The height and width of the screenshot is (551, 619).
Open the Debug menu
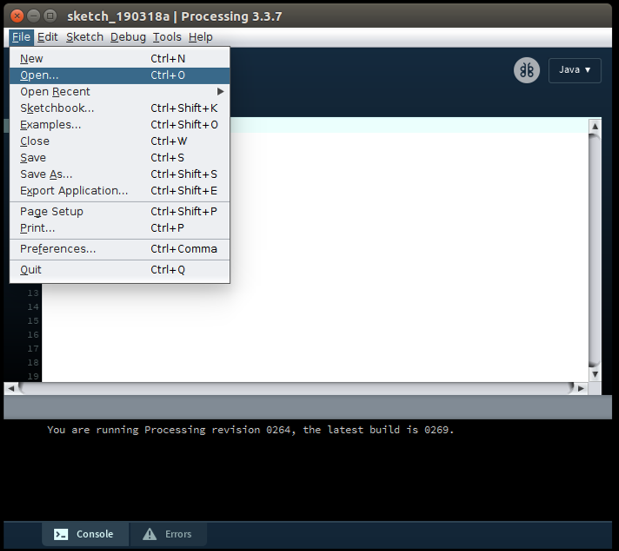pyautogui.click(x=128, y=37)
